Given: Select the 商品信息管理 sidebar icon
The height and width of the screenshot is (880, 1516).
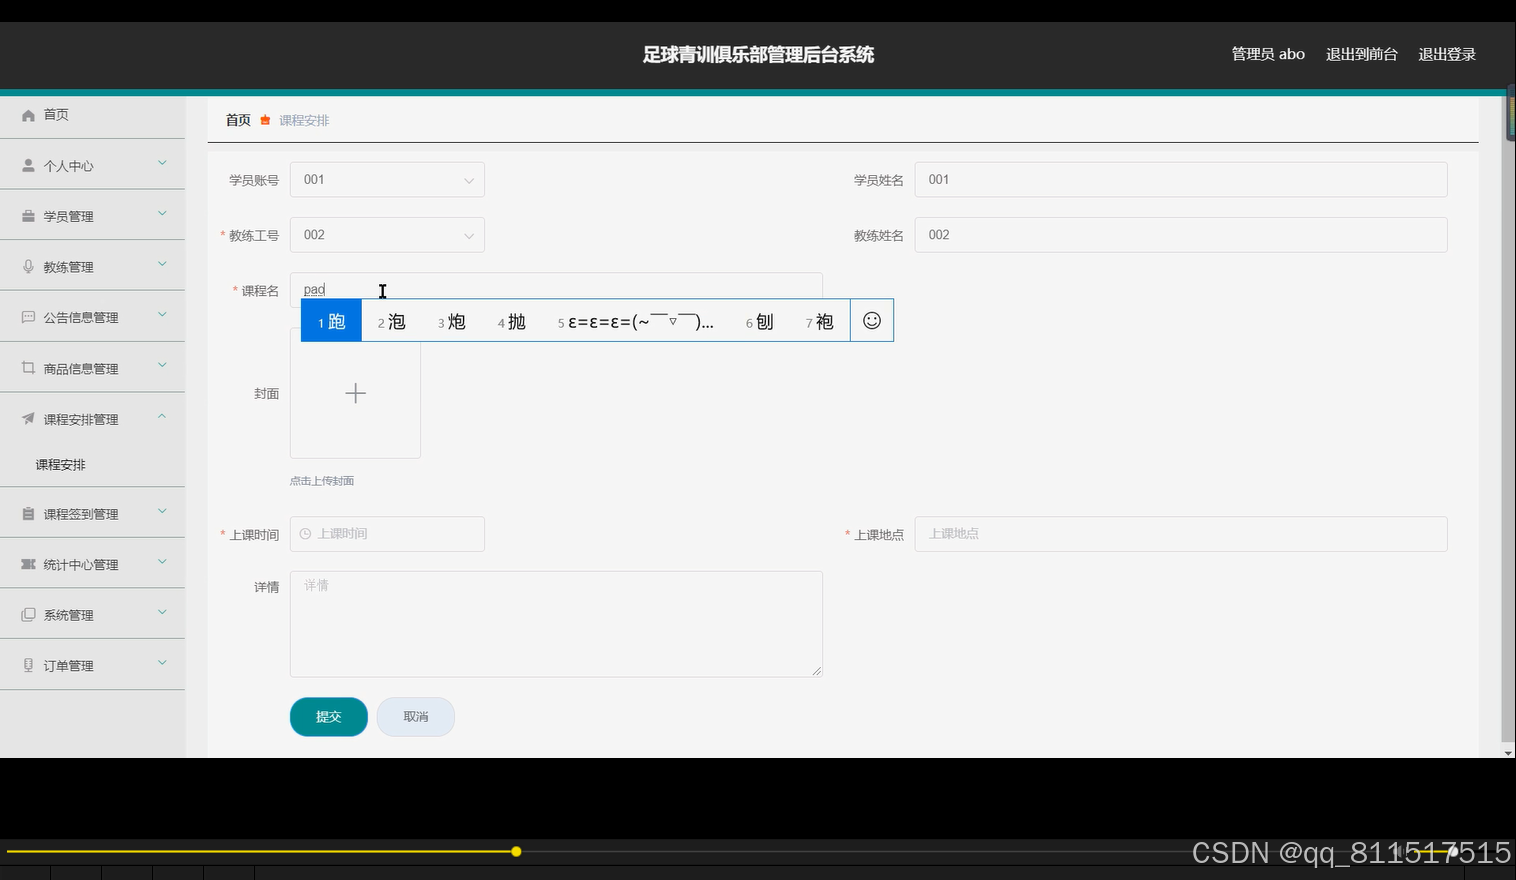Looking at the screenshot, I should point(28,367).
